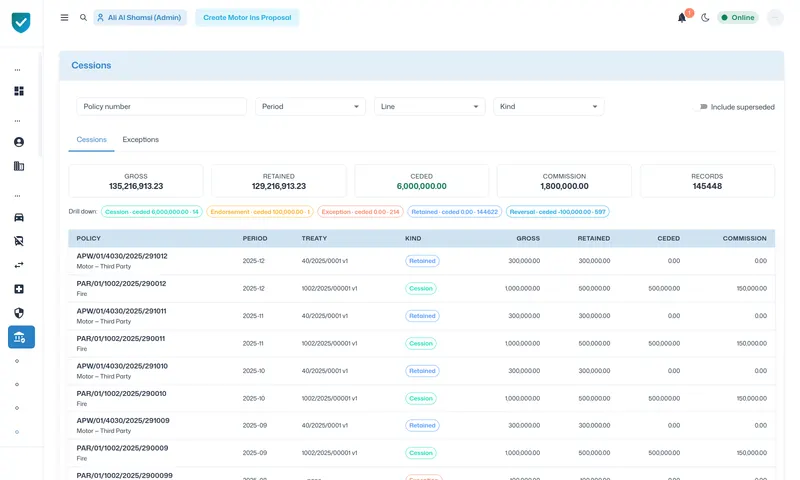Click the shield logo at top left
The image size is (800, 480).
click(x=21, y=22)
